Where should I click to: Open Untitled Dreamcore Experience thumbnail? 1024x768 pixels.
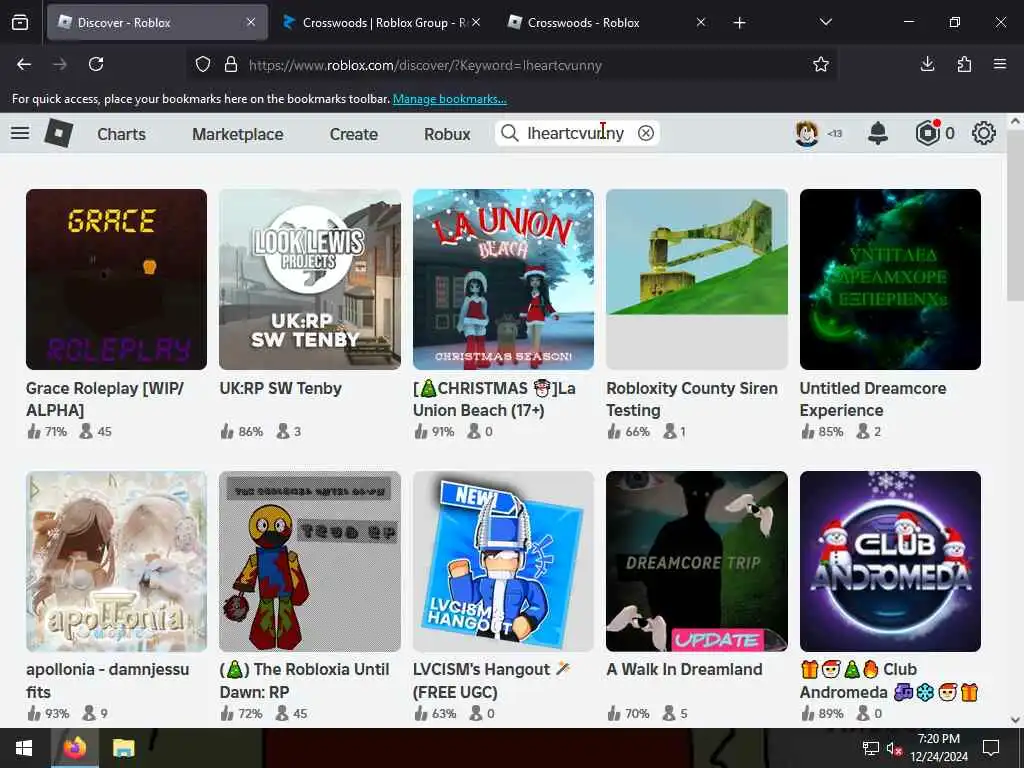(890, 280)
